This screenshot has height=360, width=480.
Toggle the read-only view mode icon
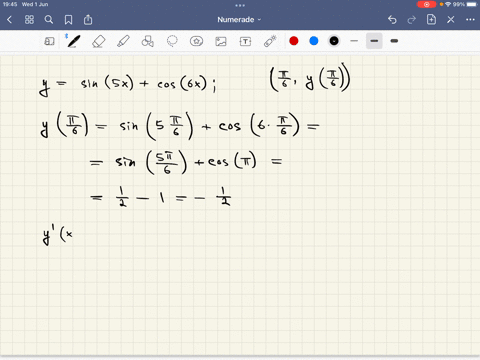[x=49, y=41]
